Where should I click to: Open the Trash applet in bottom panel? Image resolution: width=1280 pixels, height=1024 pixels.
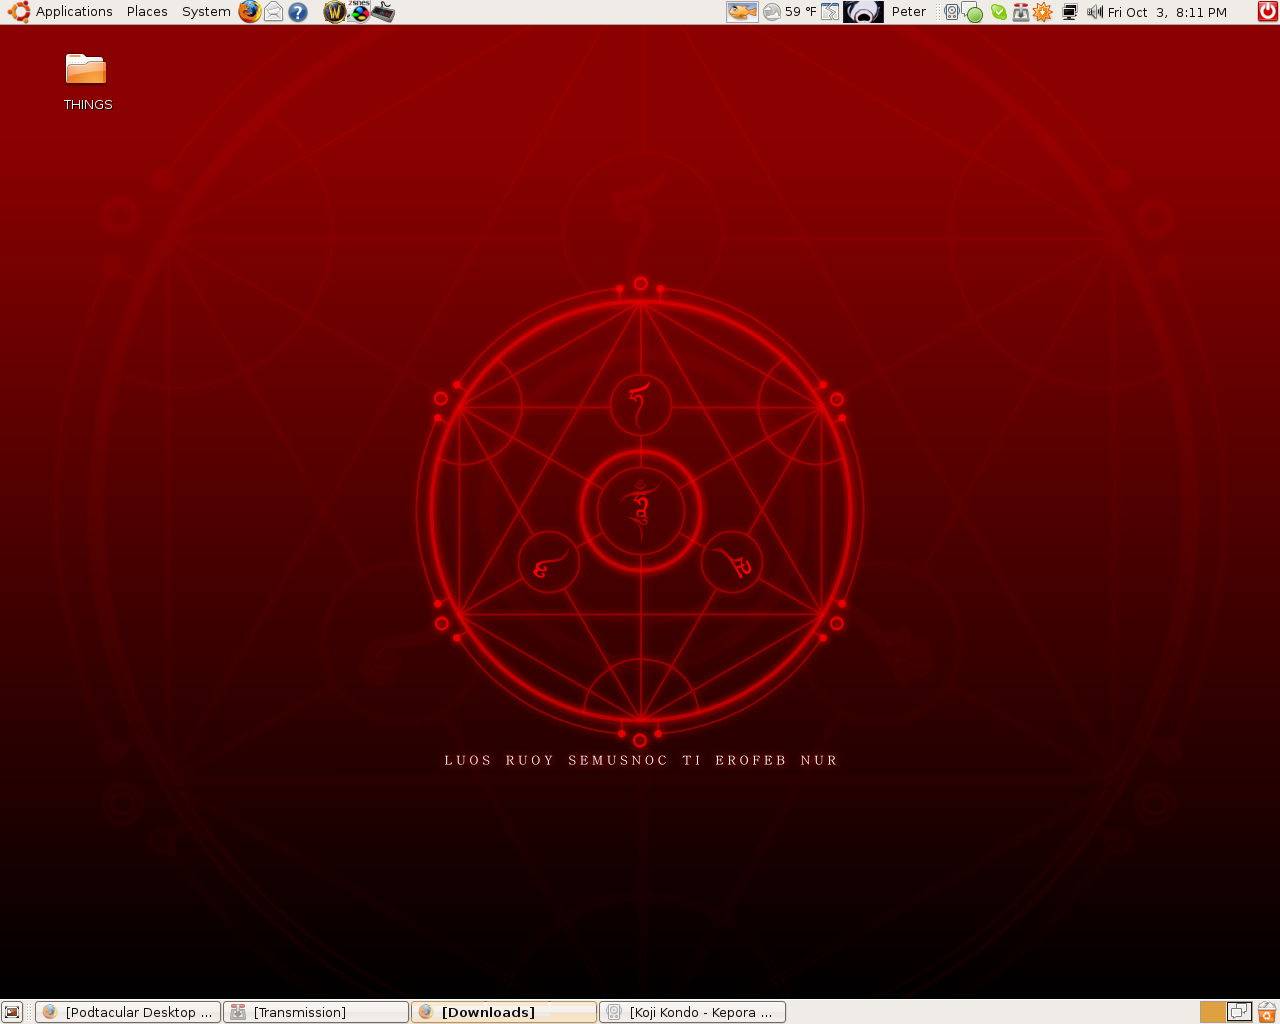(x=1267, y=1012)
